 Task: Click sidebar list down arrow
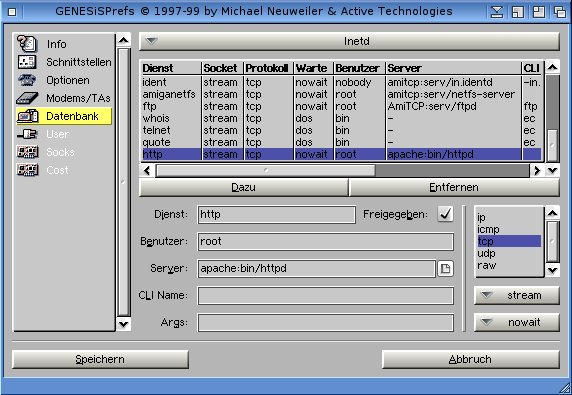(x=123, y=324)
